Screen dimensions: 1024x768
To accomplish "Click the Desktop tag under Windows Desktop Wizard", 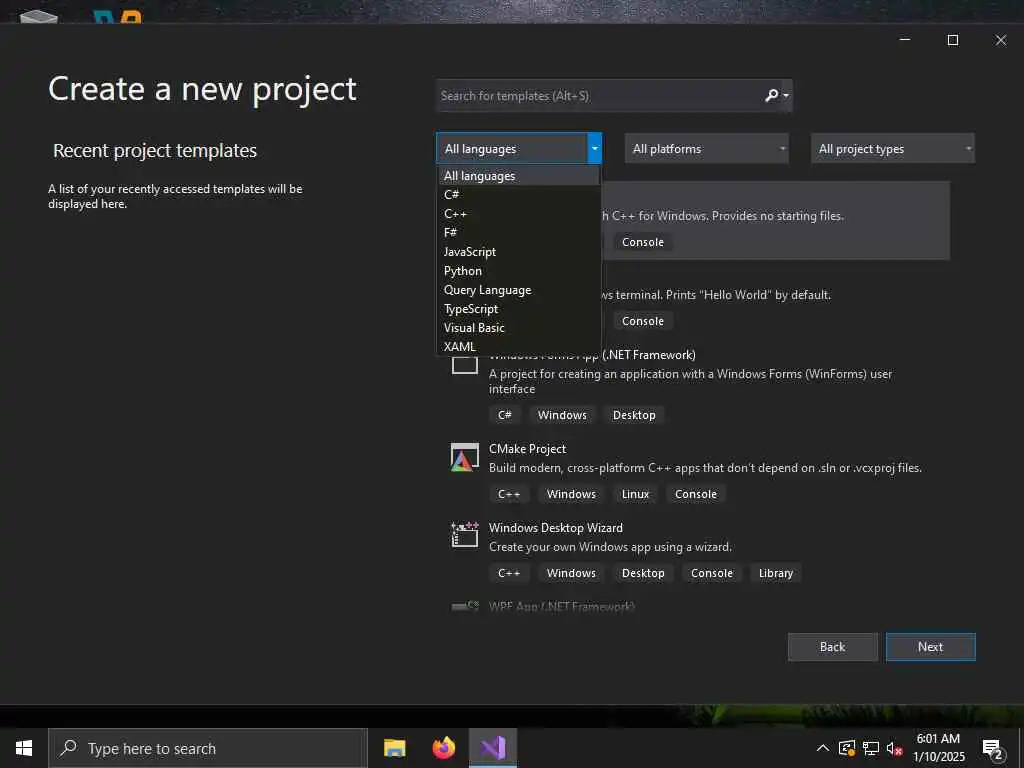I will (x=643, y=573).
